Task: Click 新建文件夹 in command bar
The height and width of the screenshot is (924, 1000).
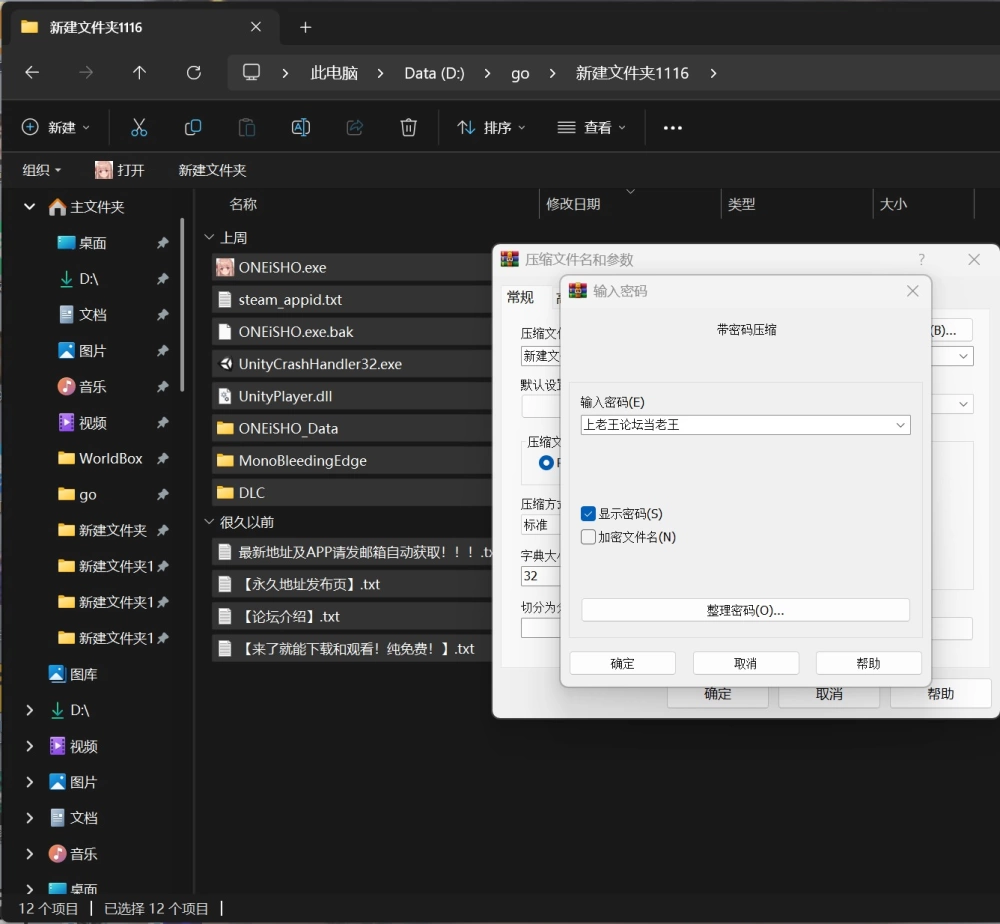Action: point(212,170)
